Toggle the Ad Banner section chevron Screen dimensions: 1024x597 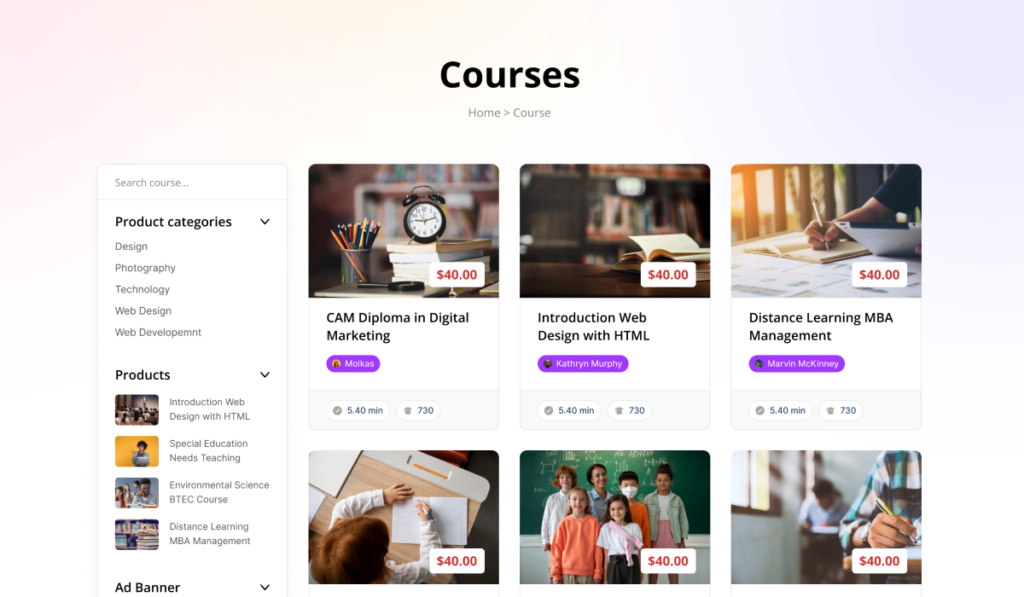click(x=264, y=587)
